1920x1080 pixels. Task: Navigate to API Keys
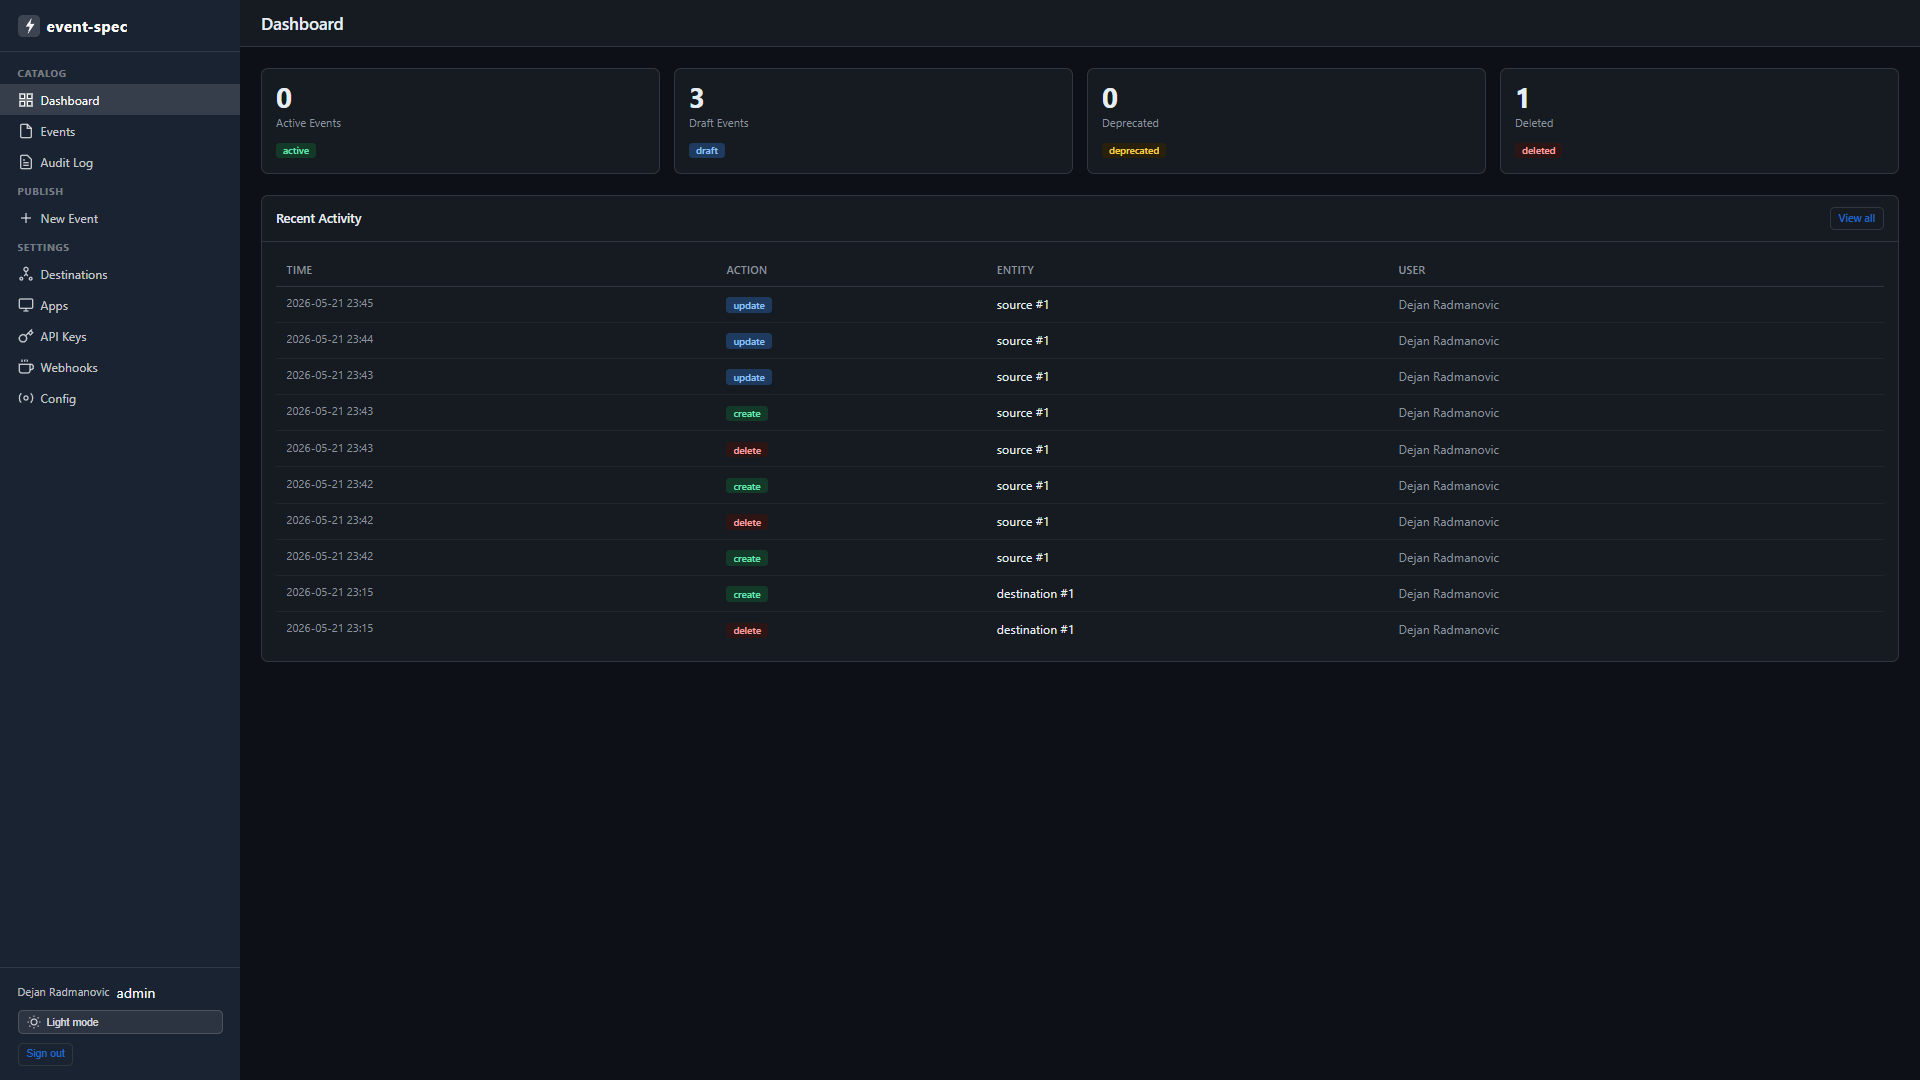(x=120, y=336)
